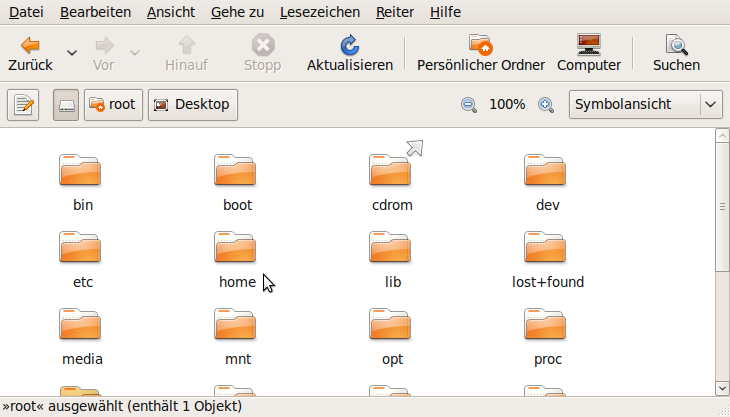Open the Symbolansicht view dropdown

645,105
